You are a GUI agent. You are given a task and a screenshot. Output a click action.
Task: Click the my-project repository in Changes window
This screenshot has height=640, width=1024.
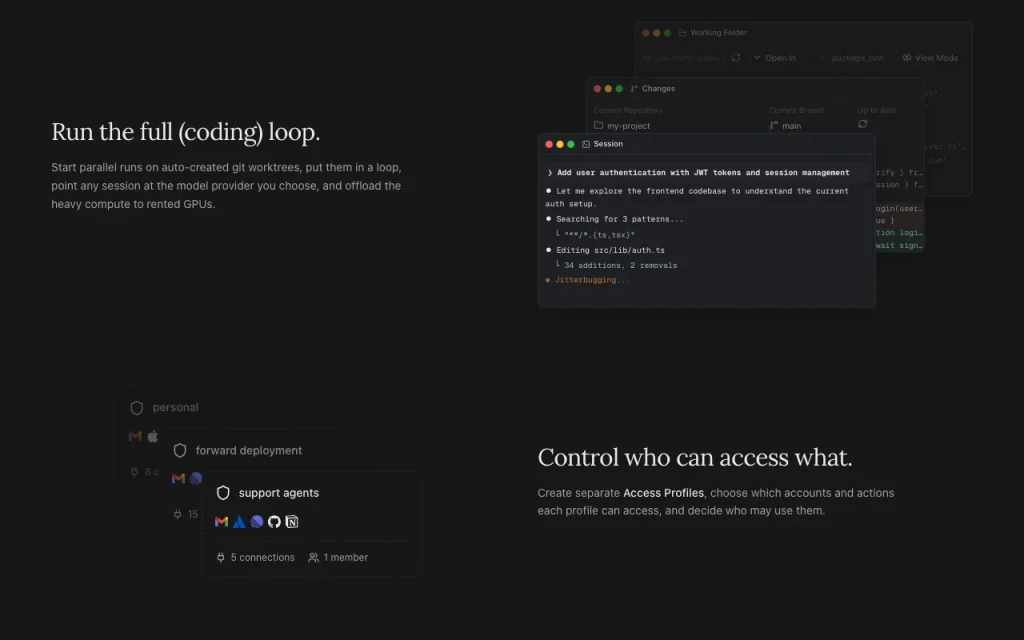click(622, 125)
